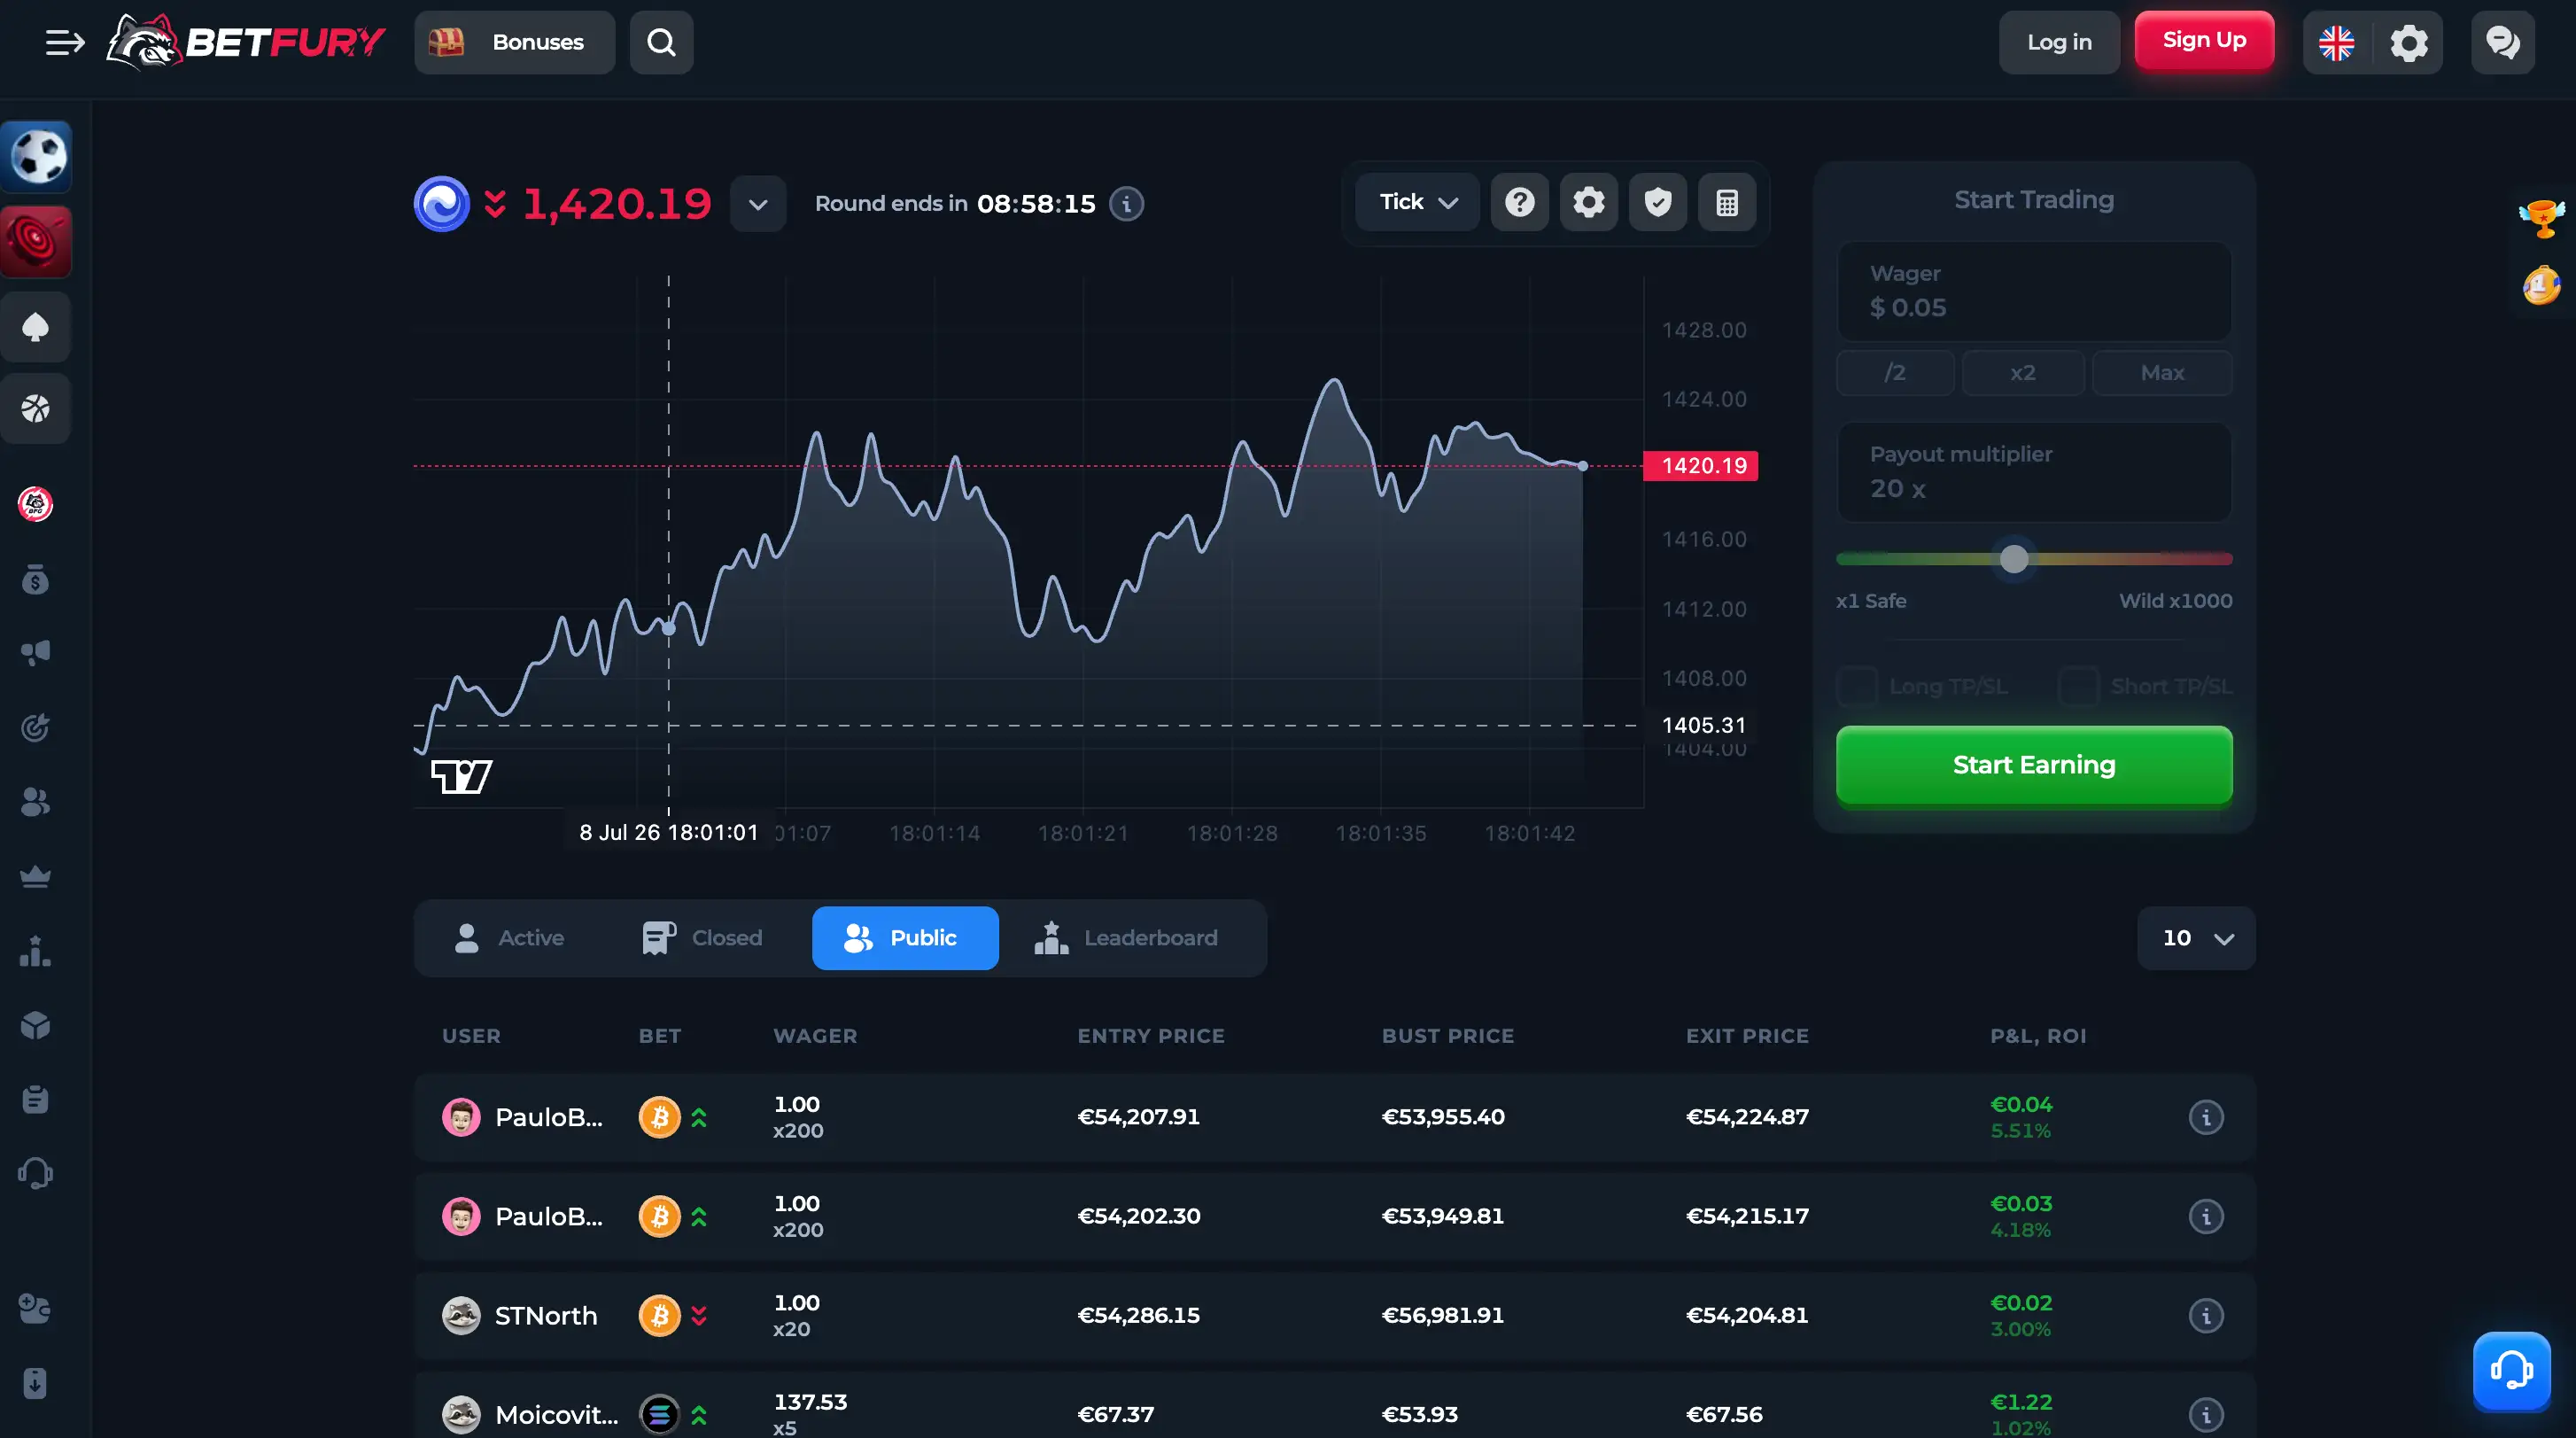Open the red rose sidebar game icon
Screen dimensions: 2576x1438
point(37,241)
